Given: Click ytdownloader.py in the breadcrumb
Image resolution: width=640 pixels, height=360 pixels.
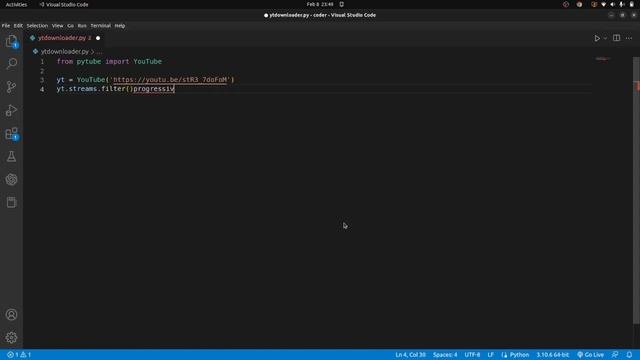Looking at the screenshot, I should [64, 52].
